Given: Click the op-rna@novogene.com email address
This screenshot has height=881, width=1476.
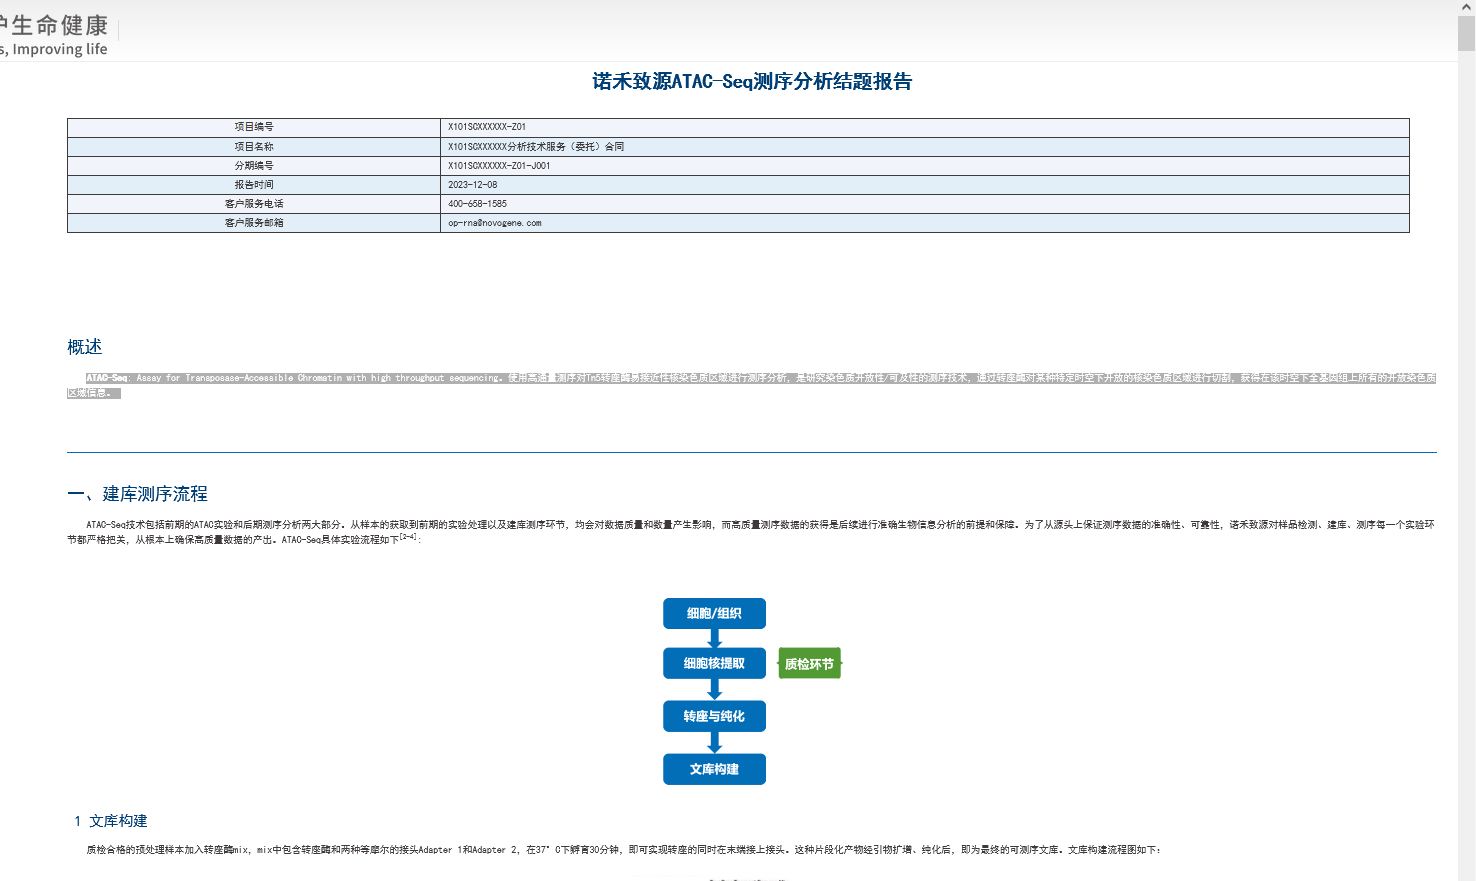Looking at the screenshot, I should [x=495, y=223].
